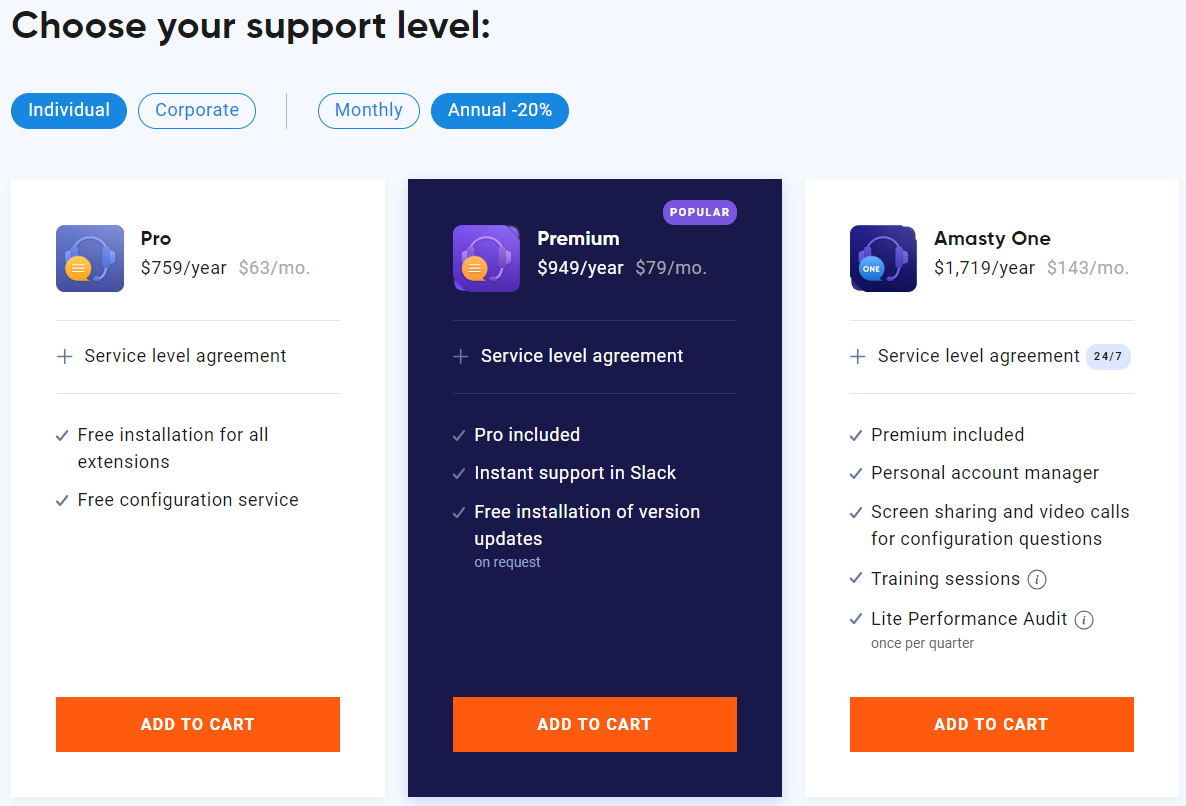This screenshot has width=1186, height=806.
Task: Select the Individual plan type
Action: (69, 111)
